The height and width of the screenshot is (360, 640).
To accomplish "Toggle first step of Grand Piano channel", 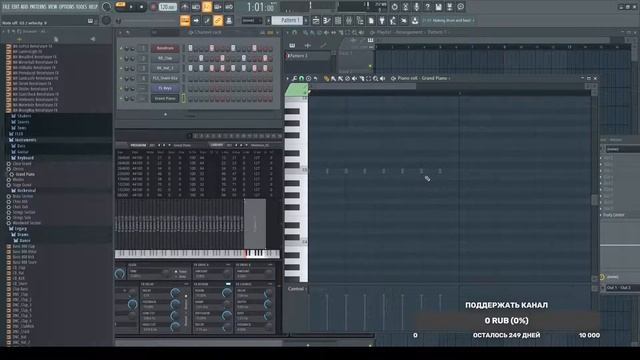I will [190, 98].
